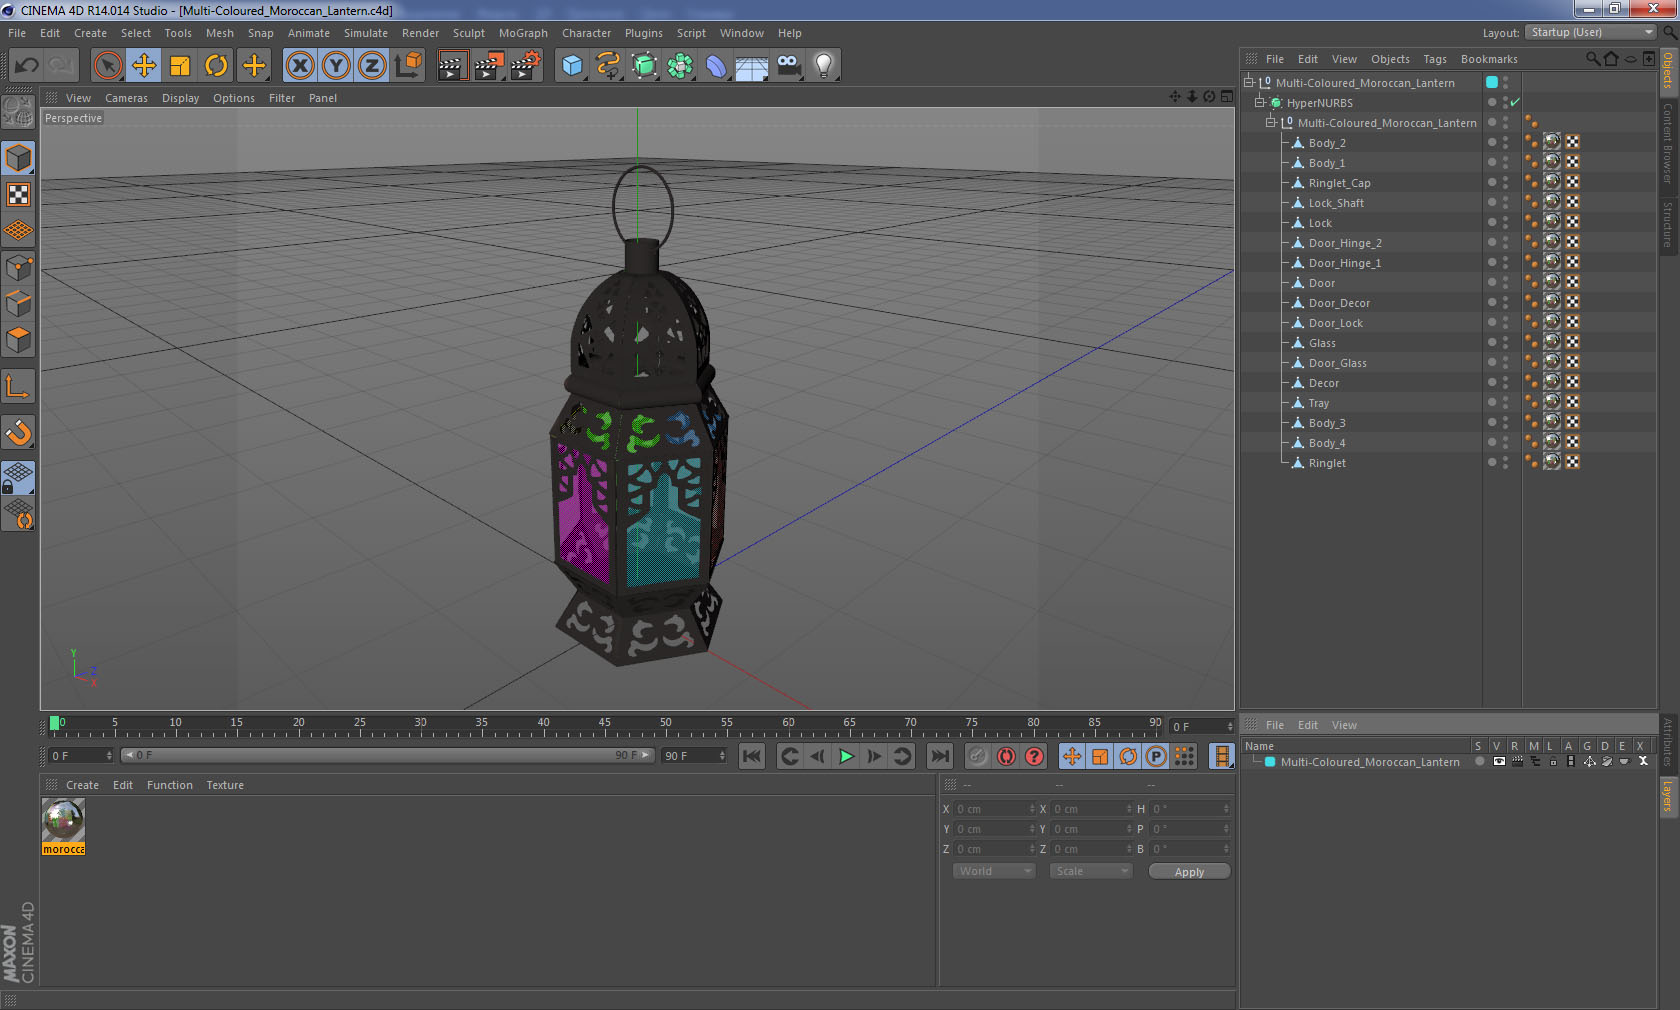The height and width of the screenshot is (1010, 1680).
Task: Open the Sculpt menu
Action: (x=468, y=33)
